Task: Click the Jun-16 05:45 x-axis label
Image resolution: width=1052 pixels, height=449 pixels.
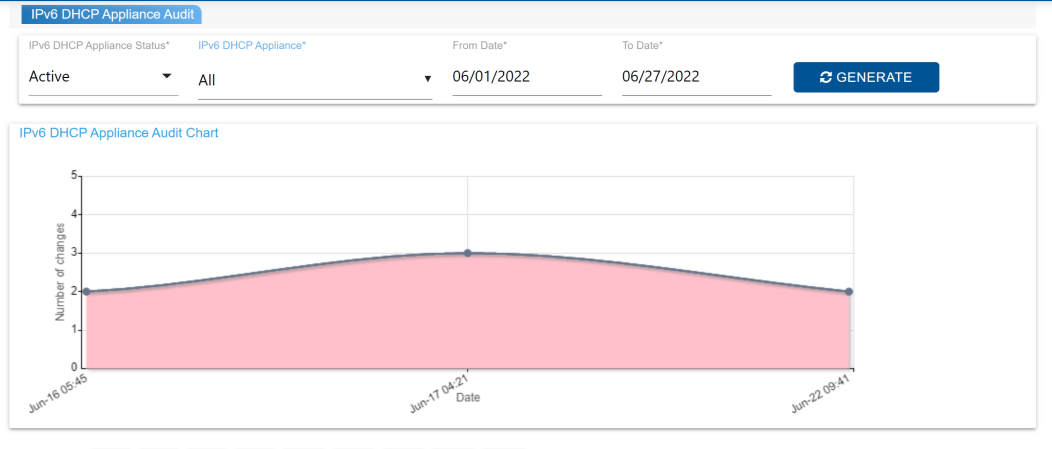Action: point(60,394)
